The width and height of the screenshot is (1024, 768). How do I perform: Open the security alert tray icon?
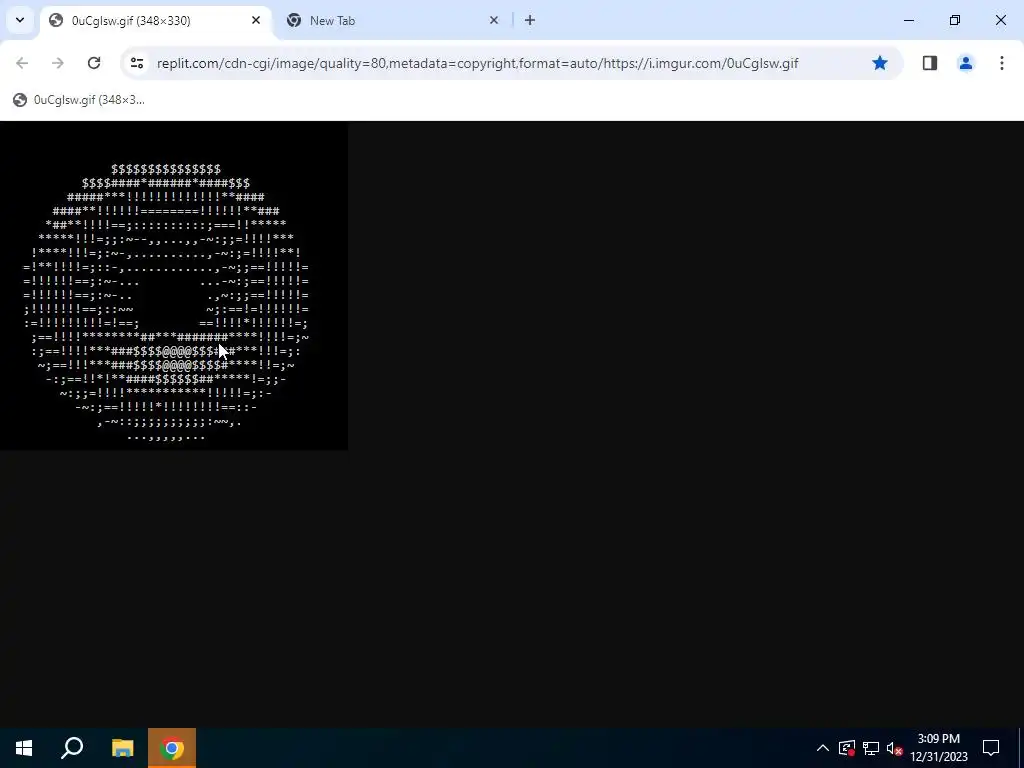click(x=847, y=748)
